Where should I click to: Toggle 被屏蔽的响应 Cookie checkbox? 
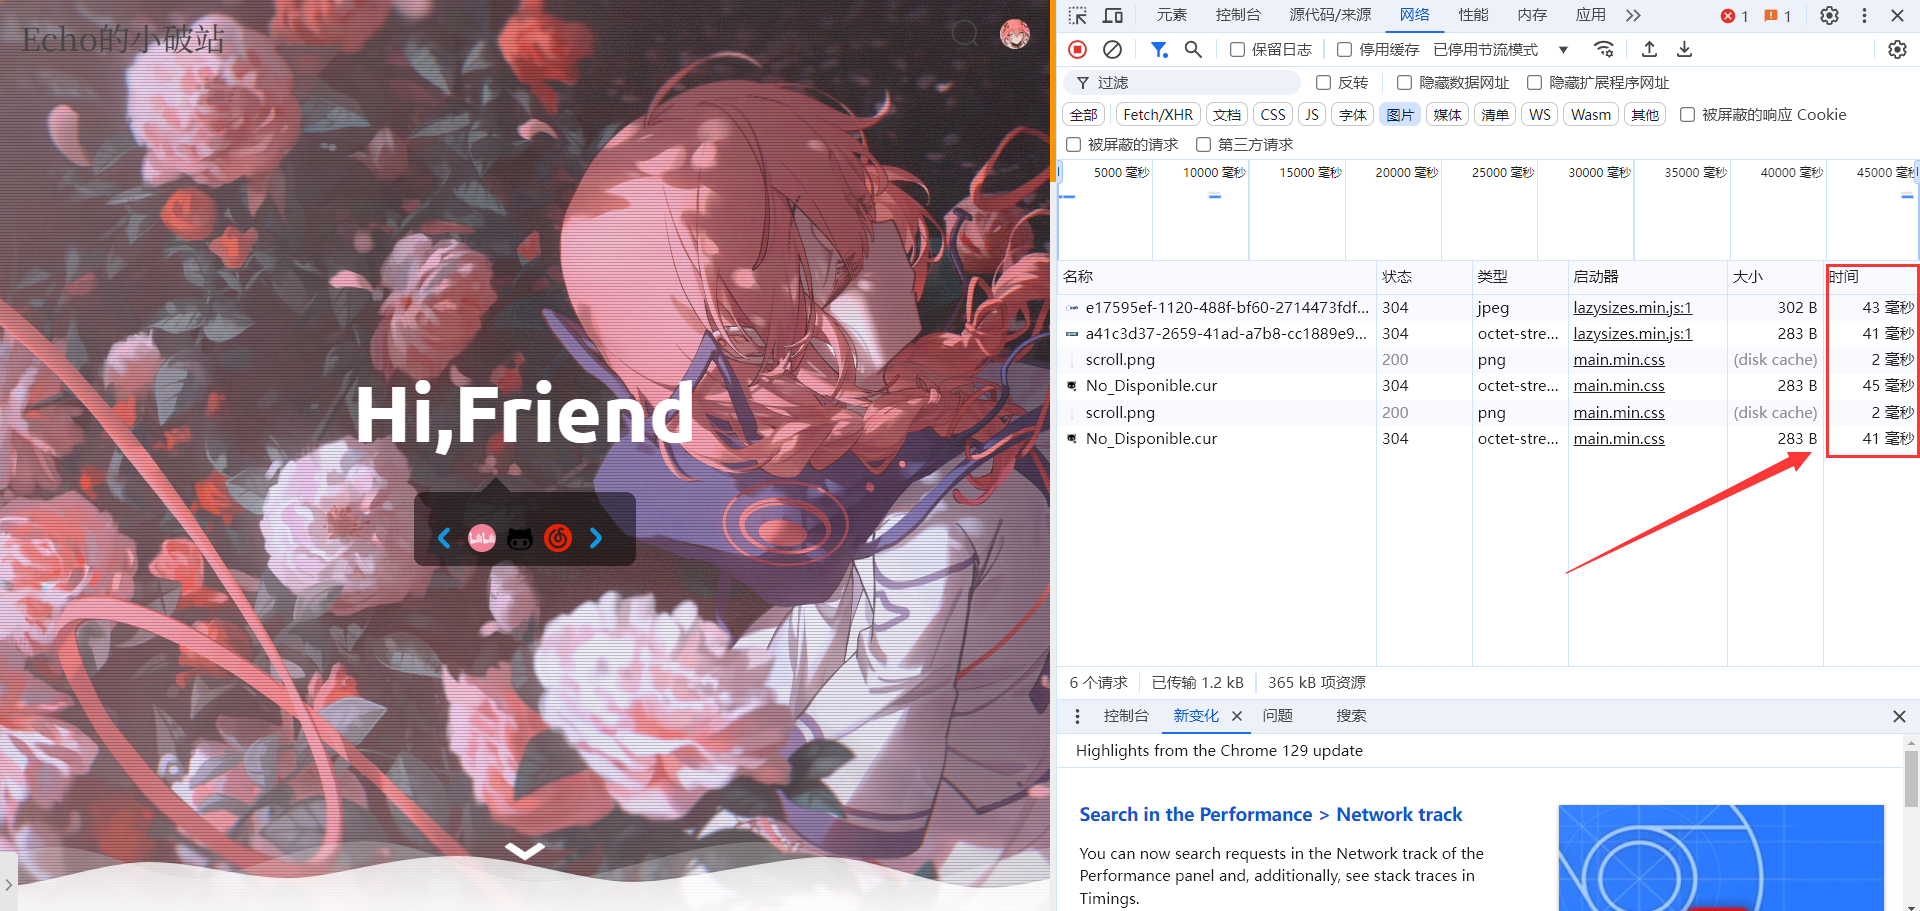1687,115
